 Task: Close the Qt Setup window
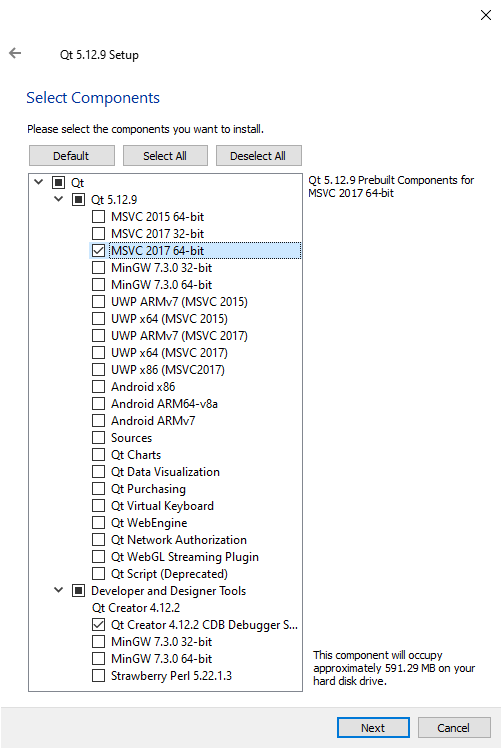point(486,15)
